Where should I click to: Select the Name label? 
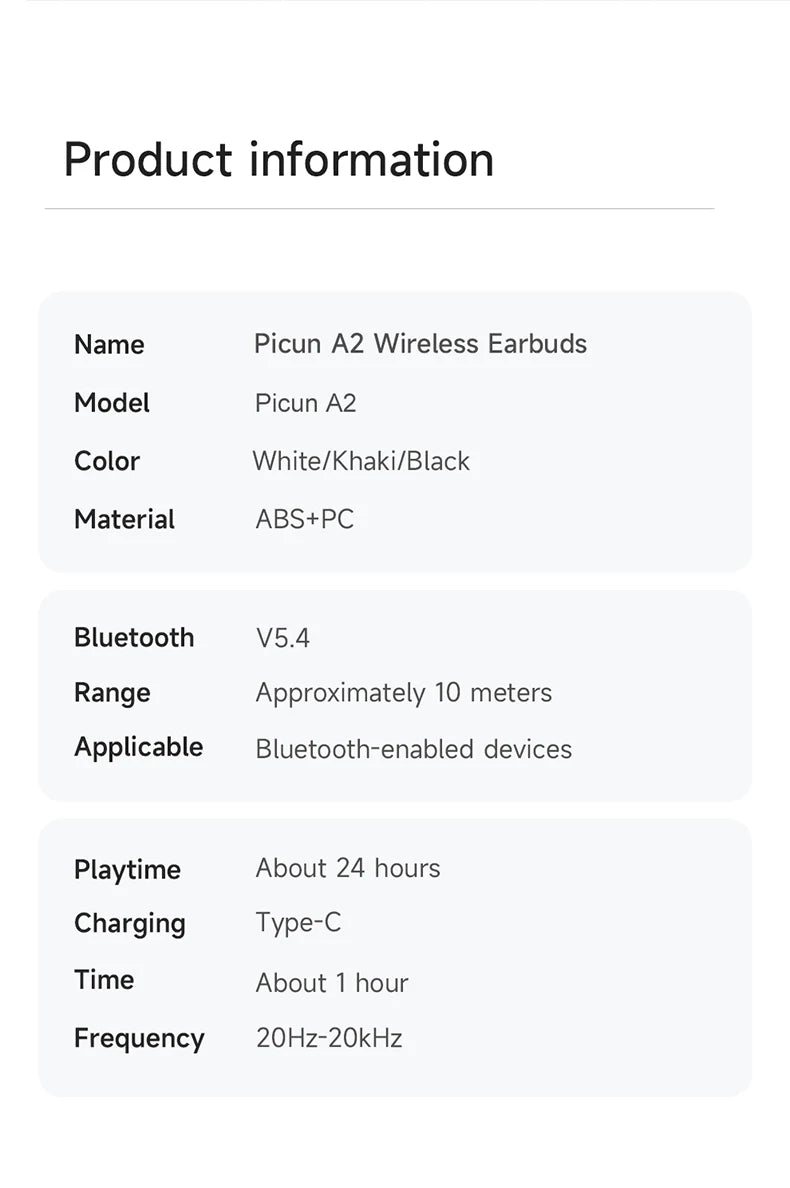click(x=109, y=345)
